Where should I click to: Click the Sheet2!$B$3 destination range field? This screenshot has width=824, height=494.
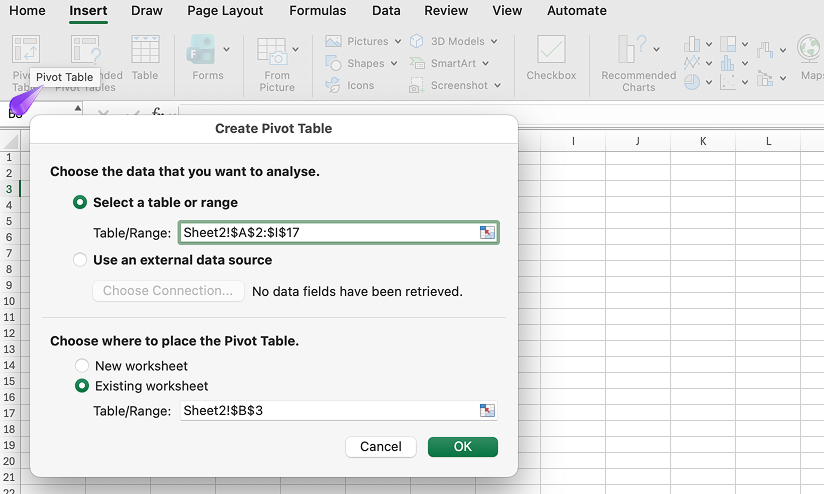pos(326,411)
